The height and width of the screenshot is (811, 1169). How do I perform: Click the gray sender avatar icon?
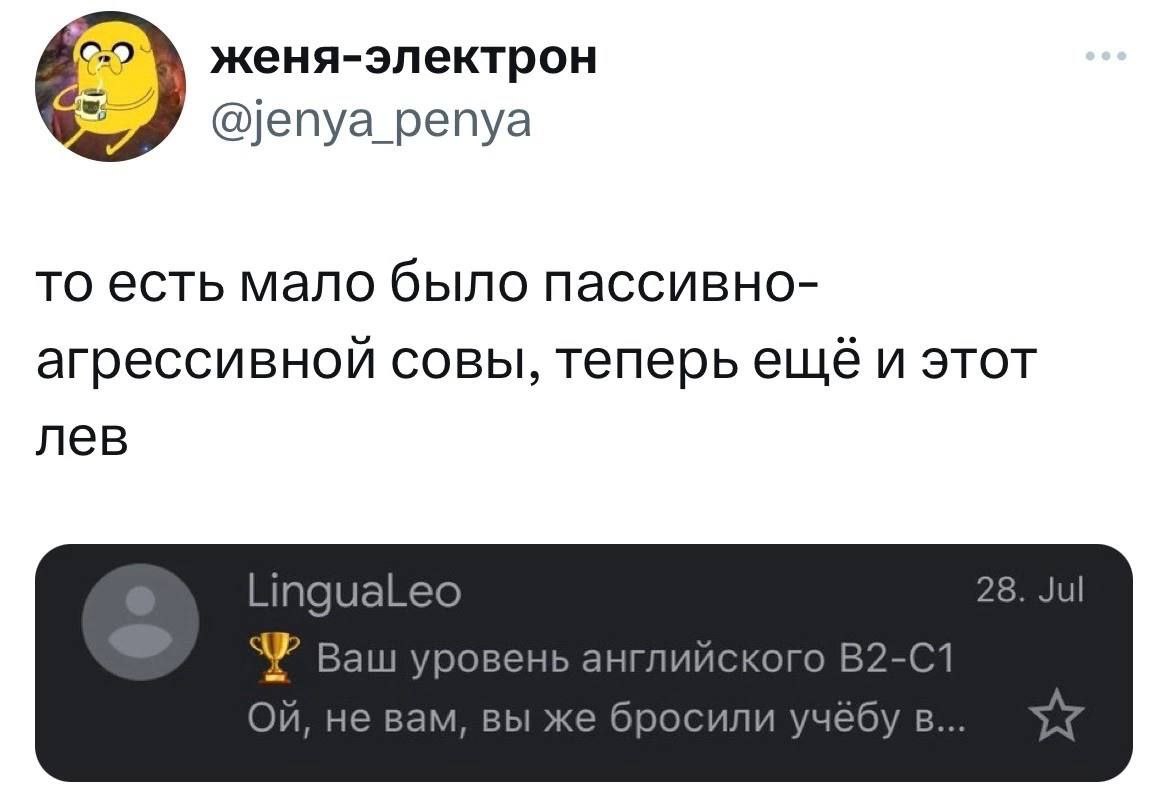140,621
